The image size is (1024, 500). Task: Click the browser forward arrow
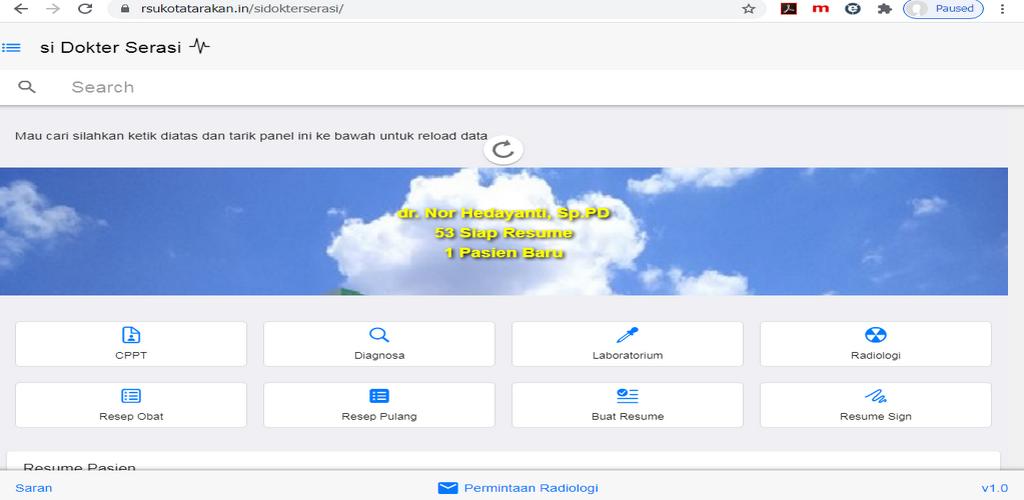click(53, 9)
